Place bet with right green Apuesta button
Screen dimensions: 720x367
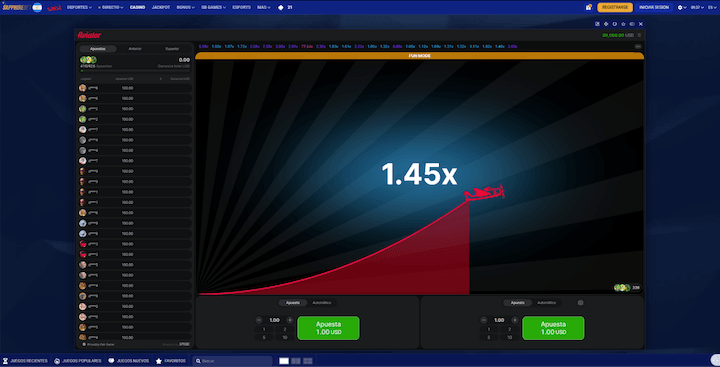pos(553,328)
